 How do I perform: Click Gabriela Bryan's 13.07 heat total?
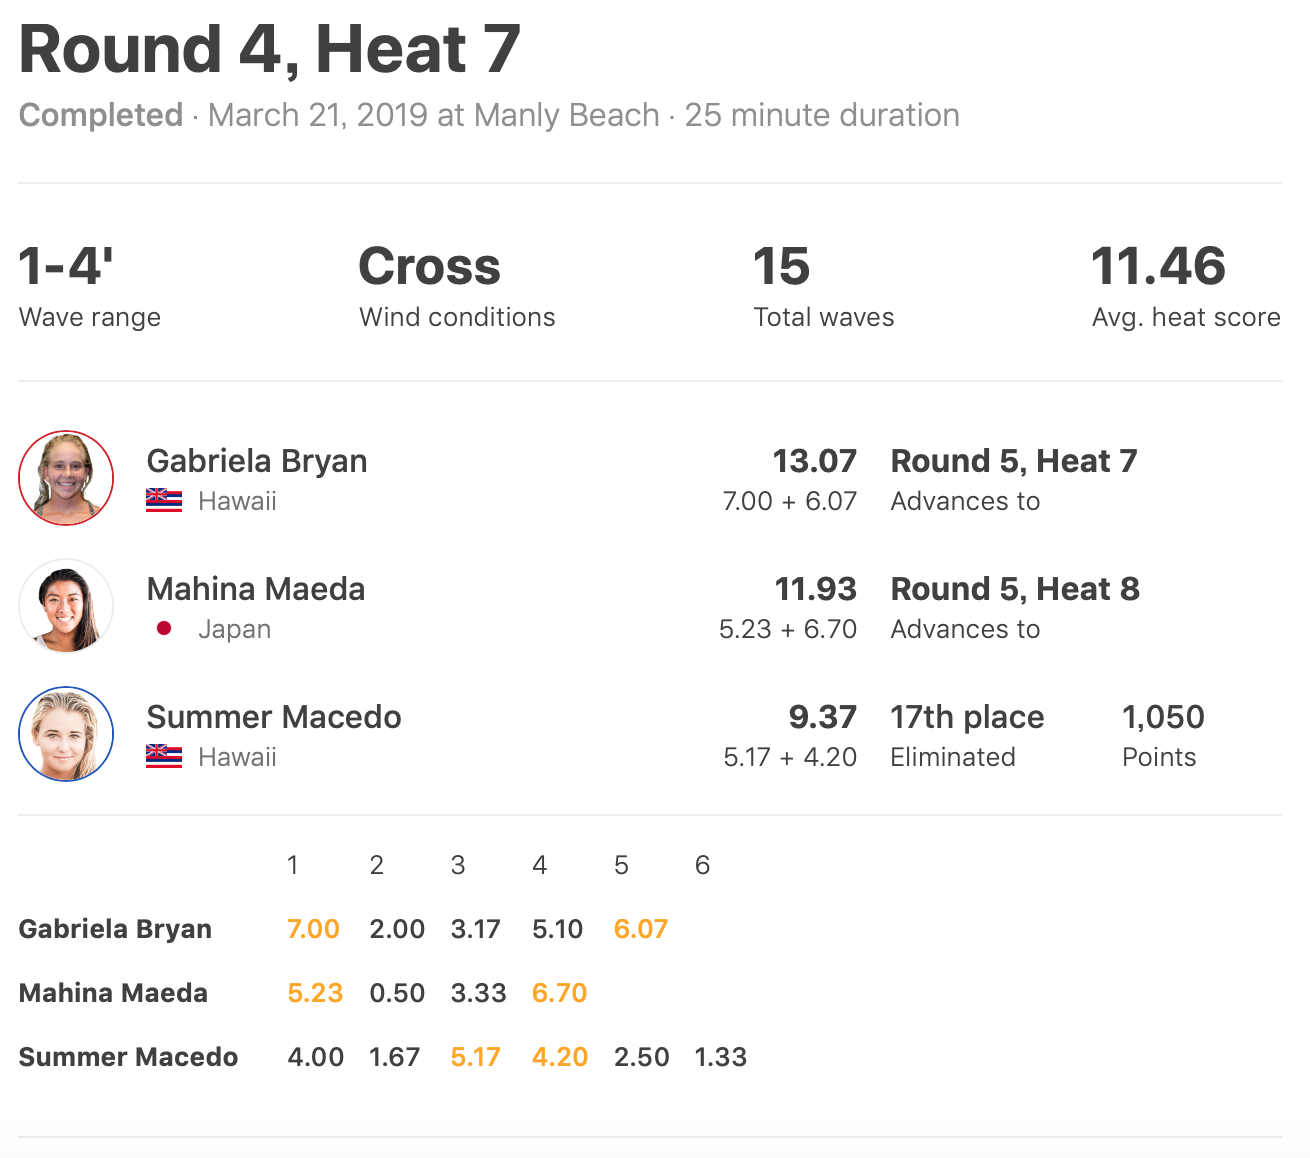(814, 461)
